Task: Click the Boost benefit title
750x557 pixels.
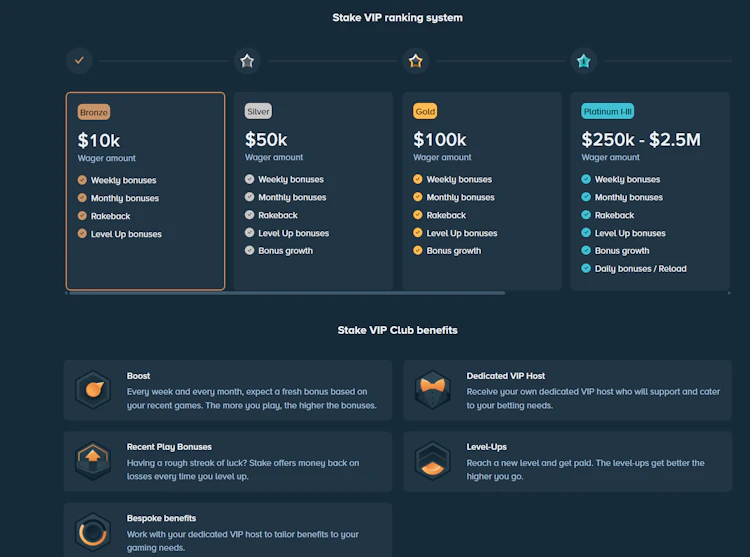Action: [138, 376]
